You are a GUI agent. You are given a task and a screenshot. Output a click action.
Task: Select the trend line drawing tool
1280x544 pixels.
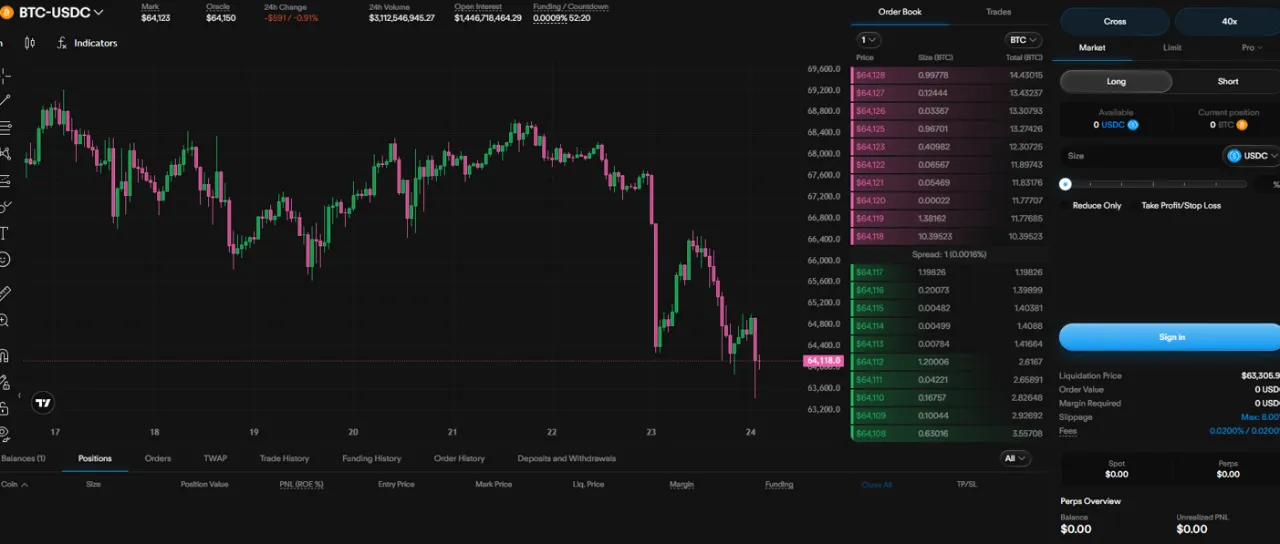4,100
